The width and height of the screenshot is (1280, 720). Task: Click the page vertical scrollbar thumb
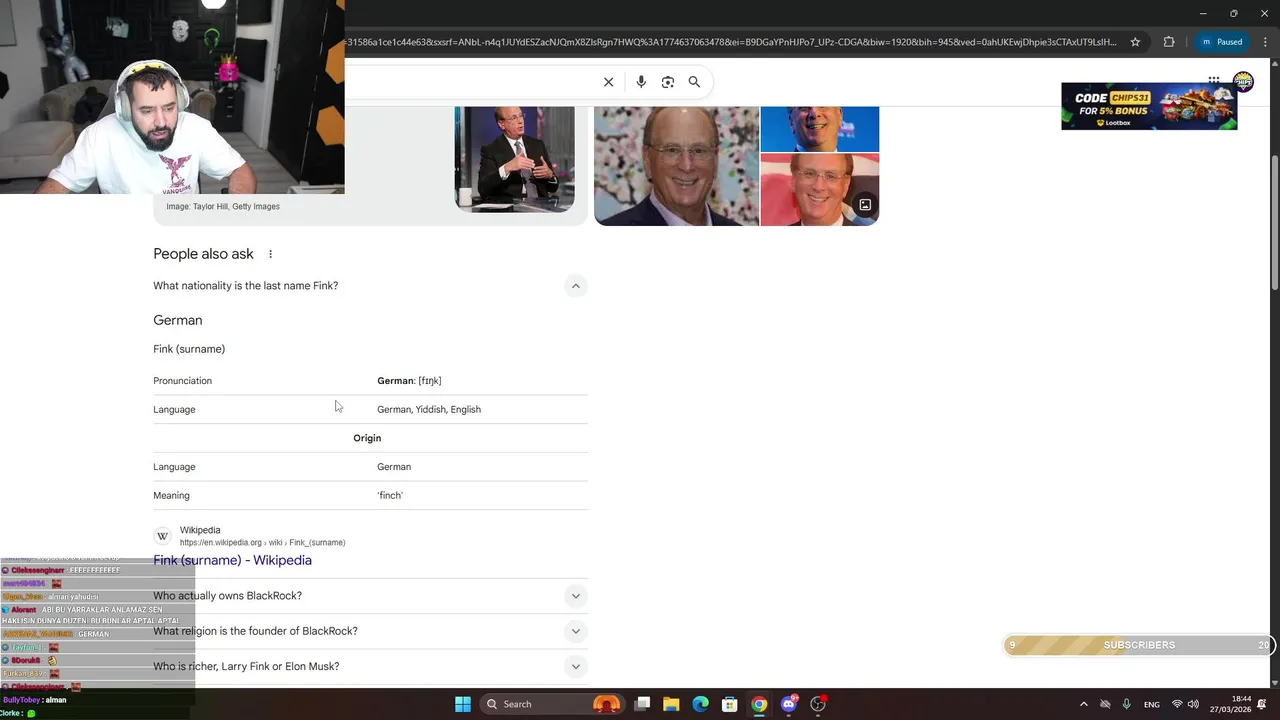coord(1274,222)
